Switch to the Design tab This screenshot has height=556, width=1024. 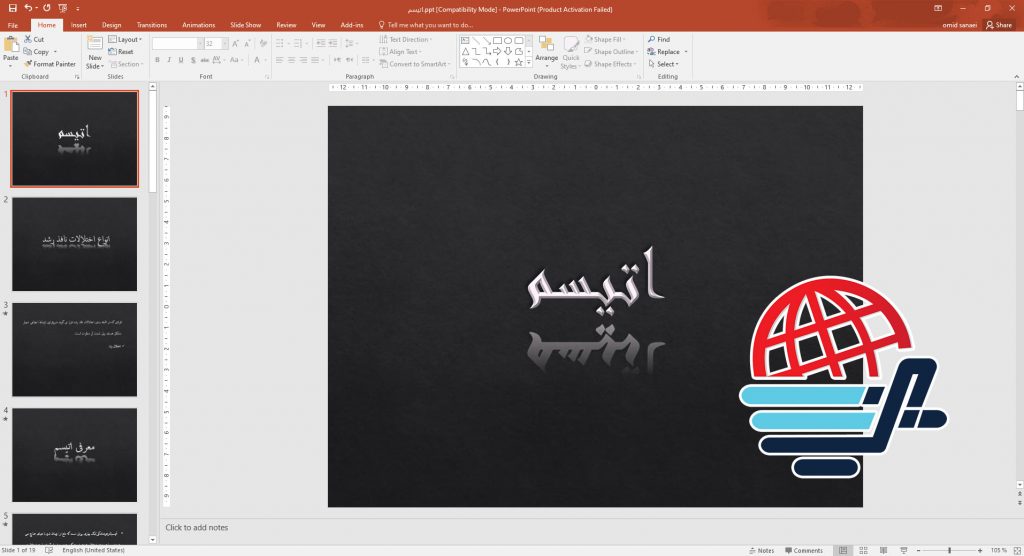point(111,25)
